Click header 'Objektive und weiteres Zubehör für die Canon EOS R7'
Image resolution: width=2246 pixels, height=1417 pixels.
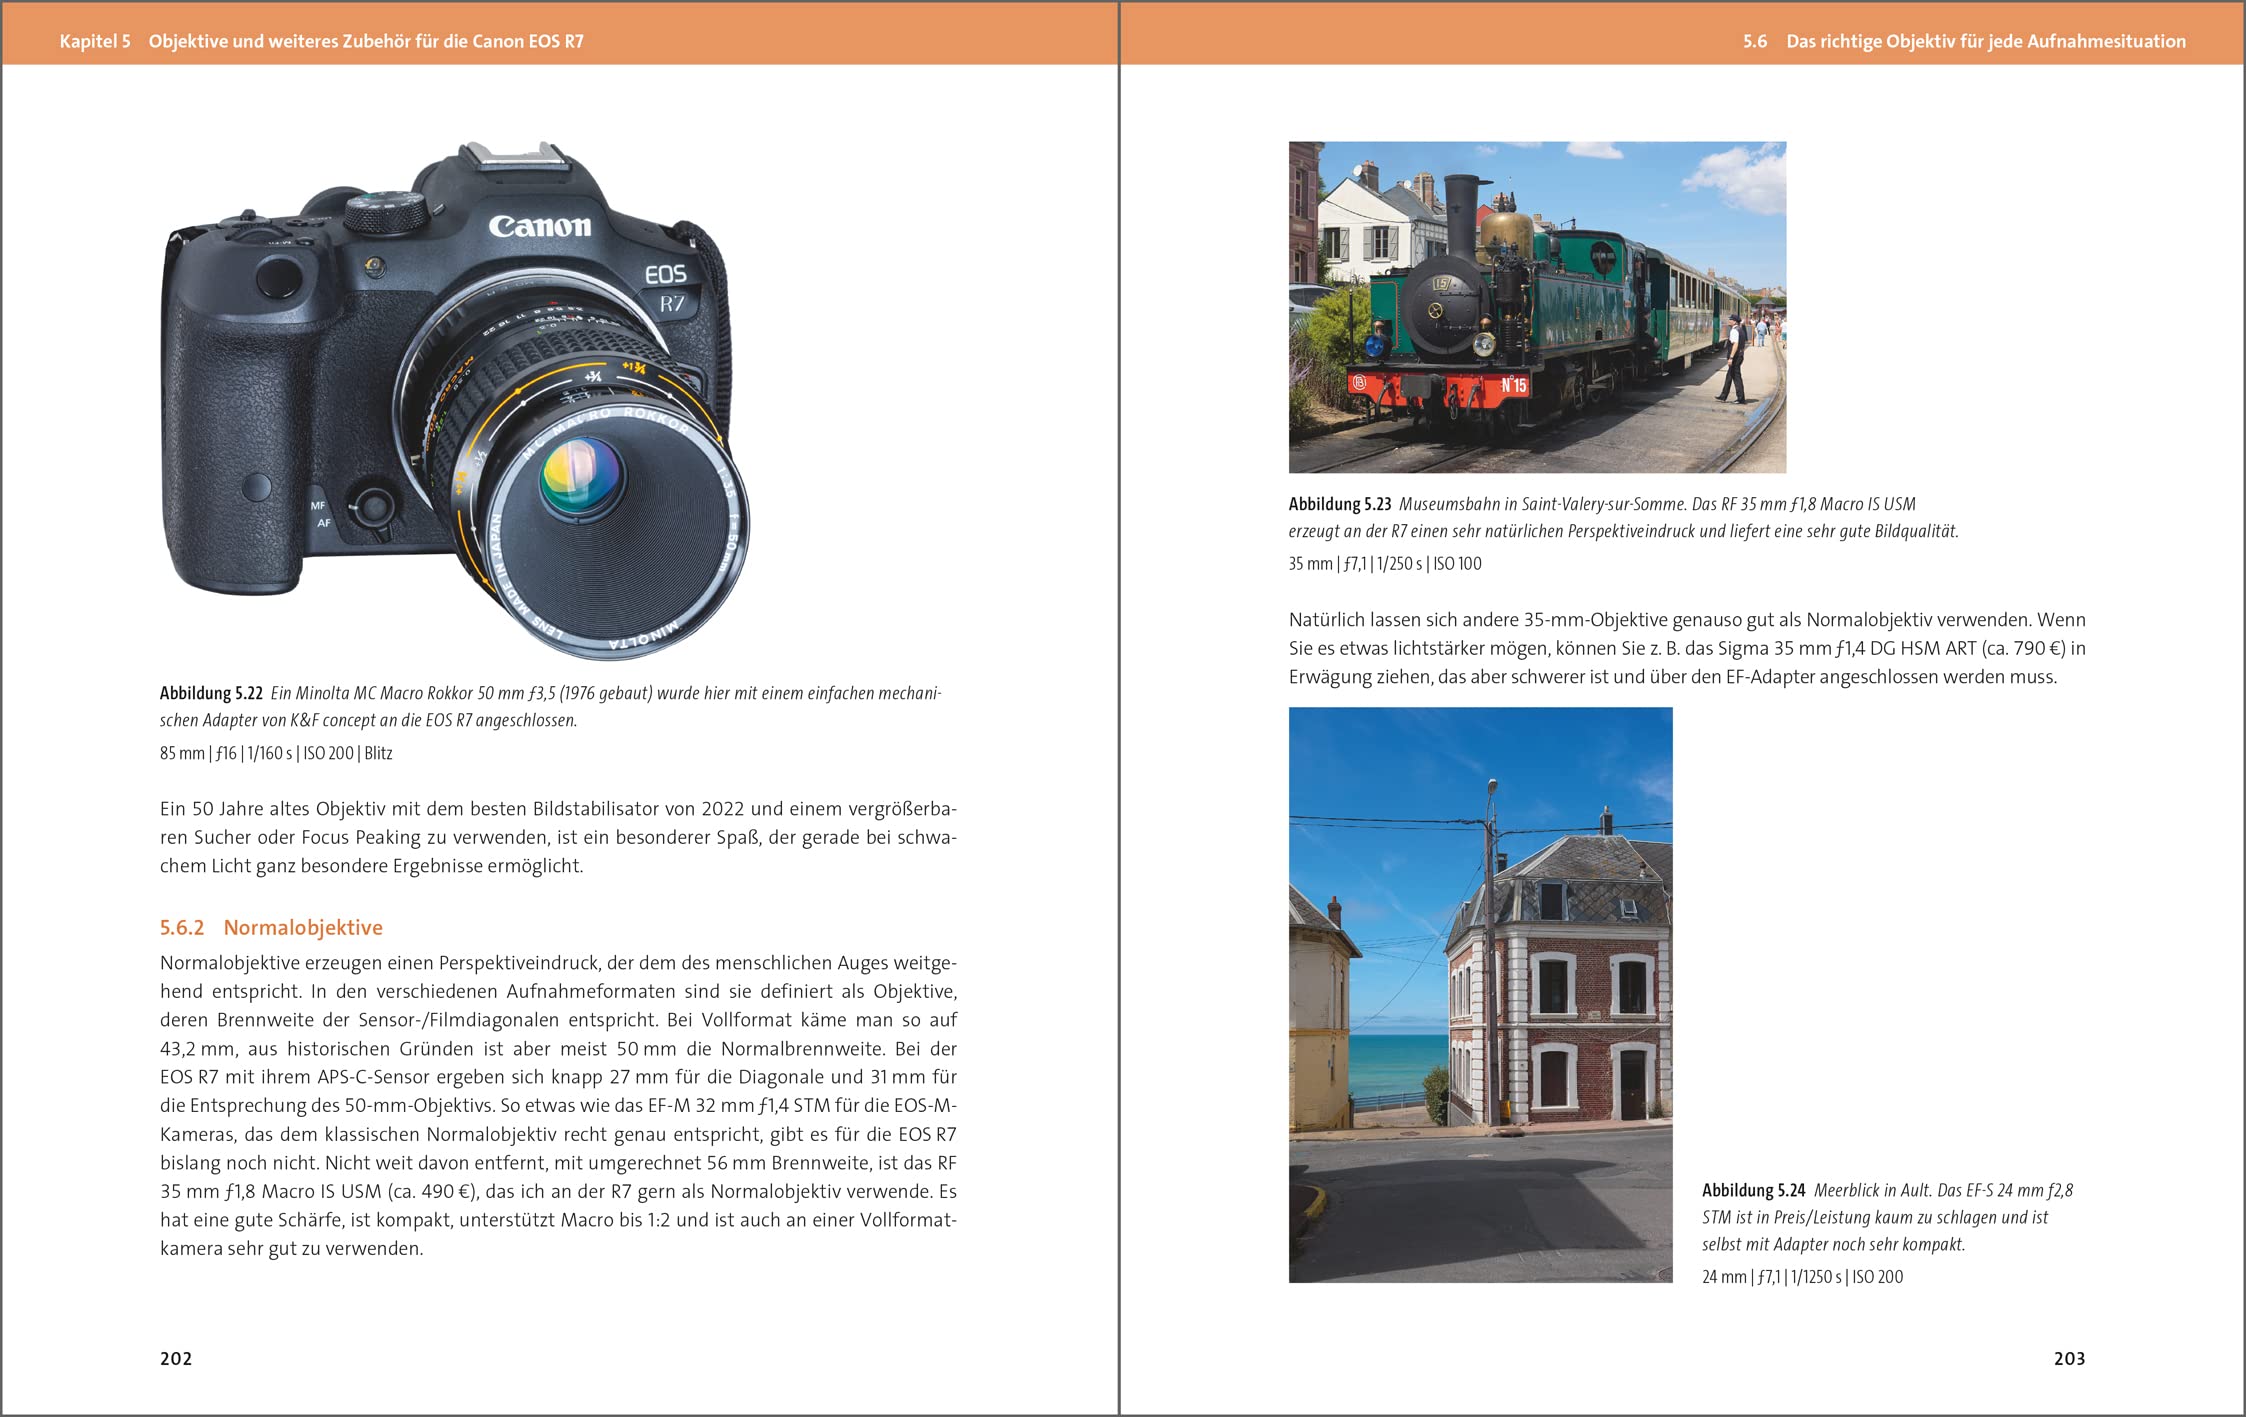point(366,41)
